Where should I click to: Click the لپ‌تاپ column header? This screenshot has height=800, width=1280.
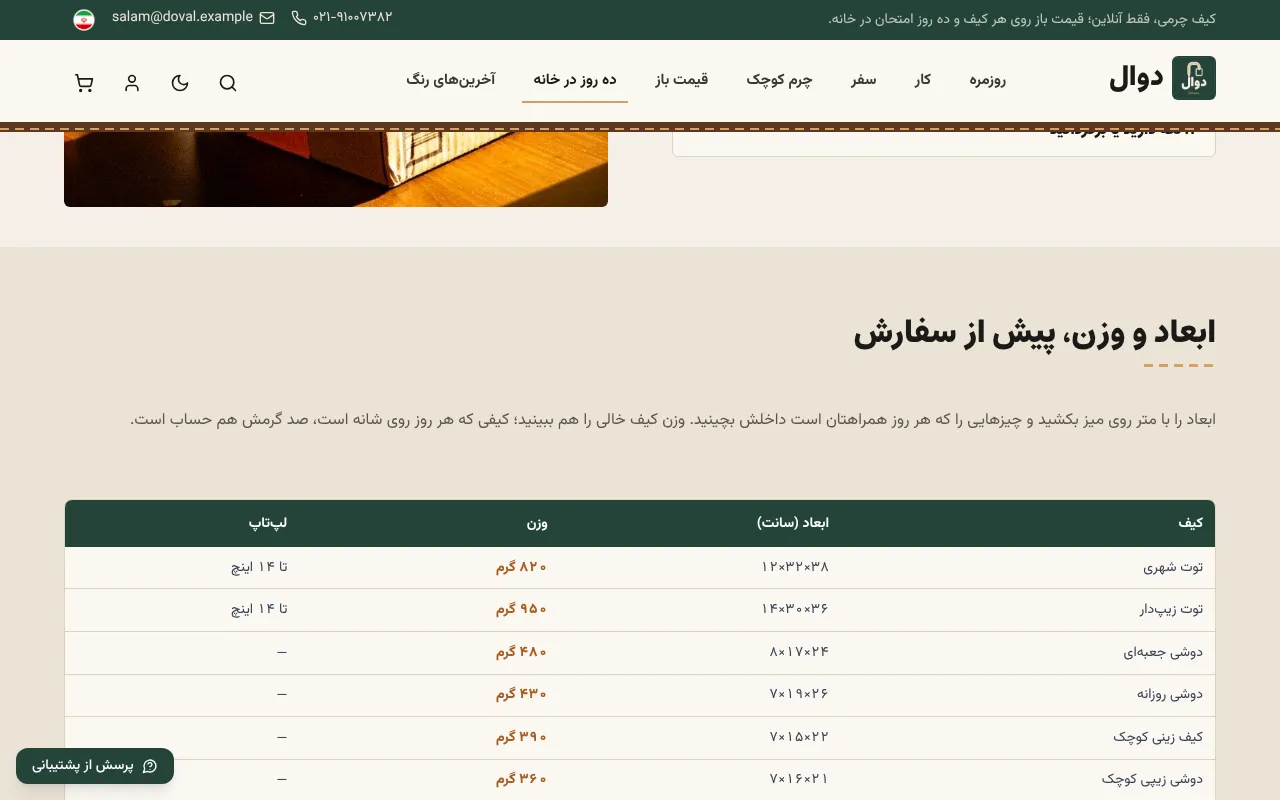(x=268, y=523)
